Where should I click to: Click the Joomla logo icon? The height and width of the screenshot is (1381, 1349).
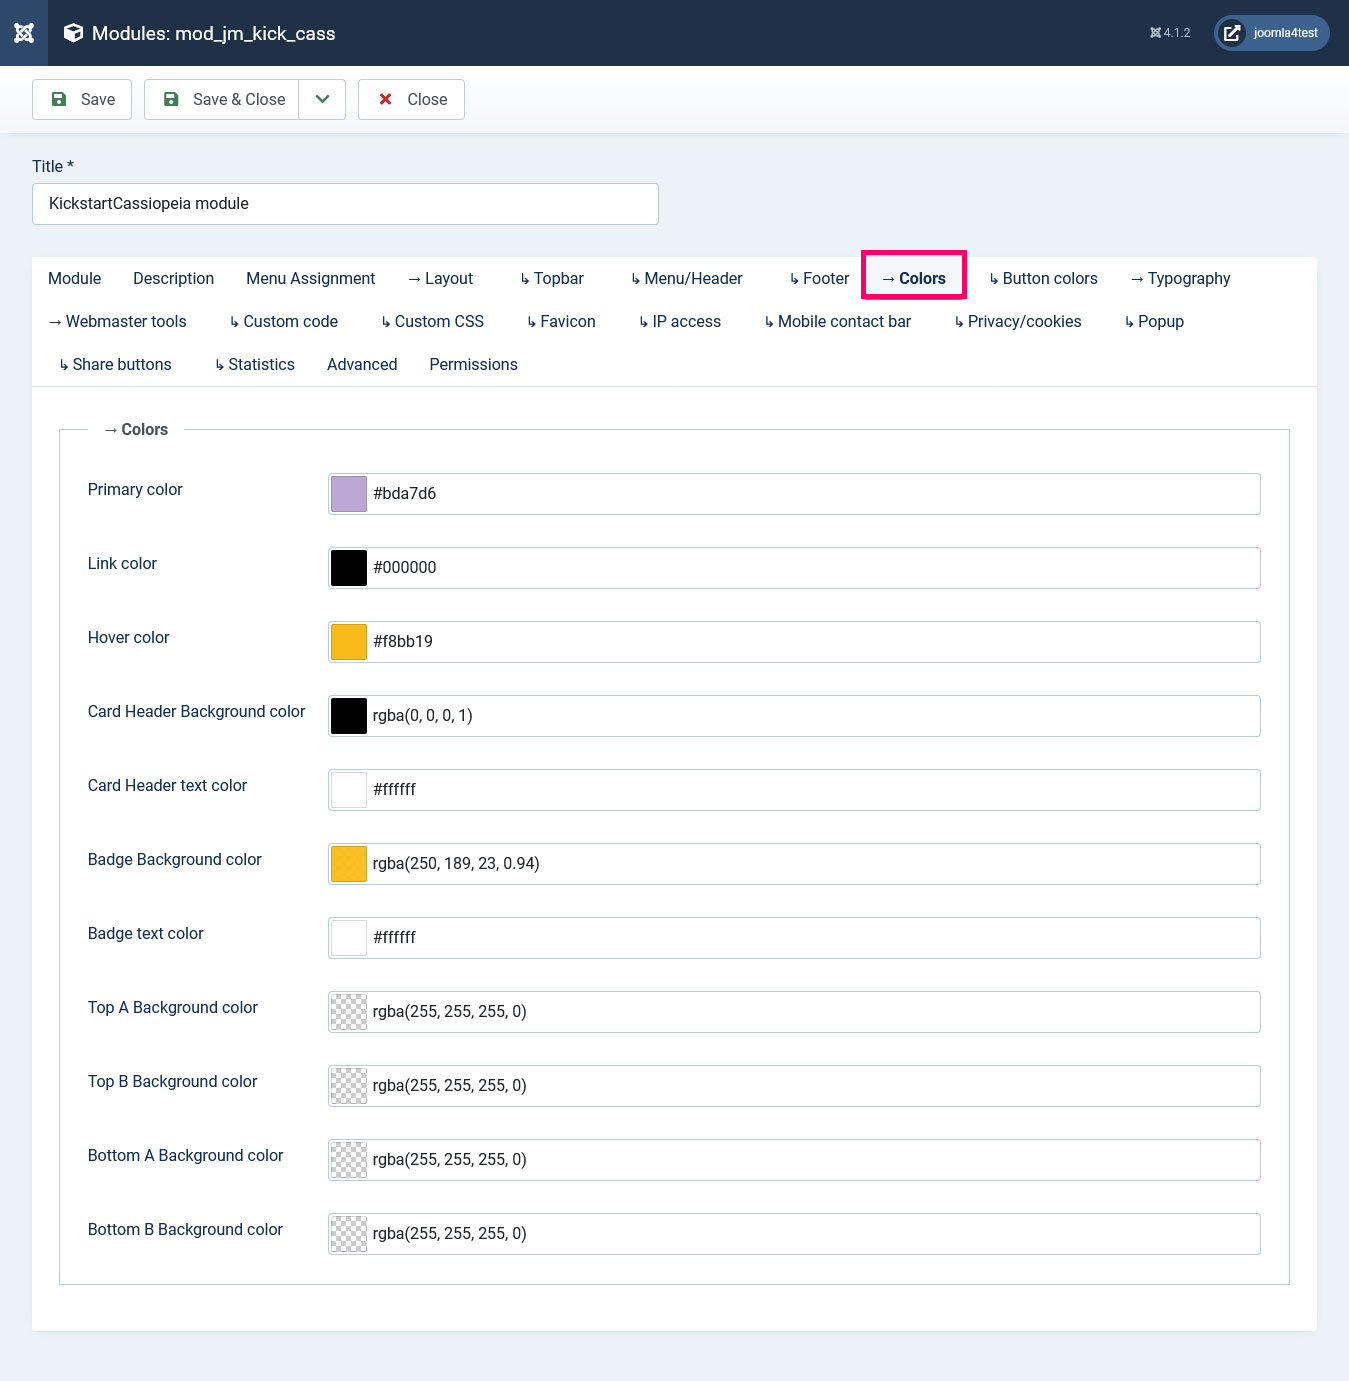[24, 33]
